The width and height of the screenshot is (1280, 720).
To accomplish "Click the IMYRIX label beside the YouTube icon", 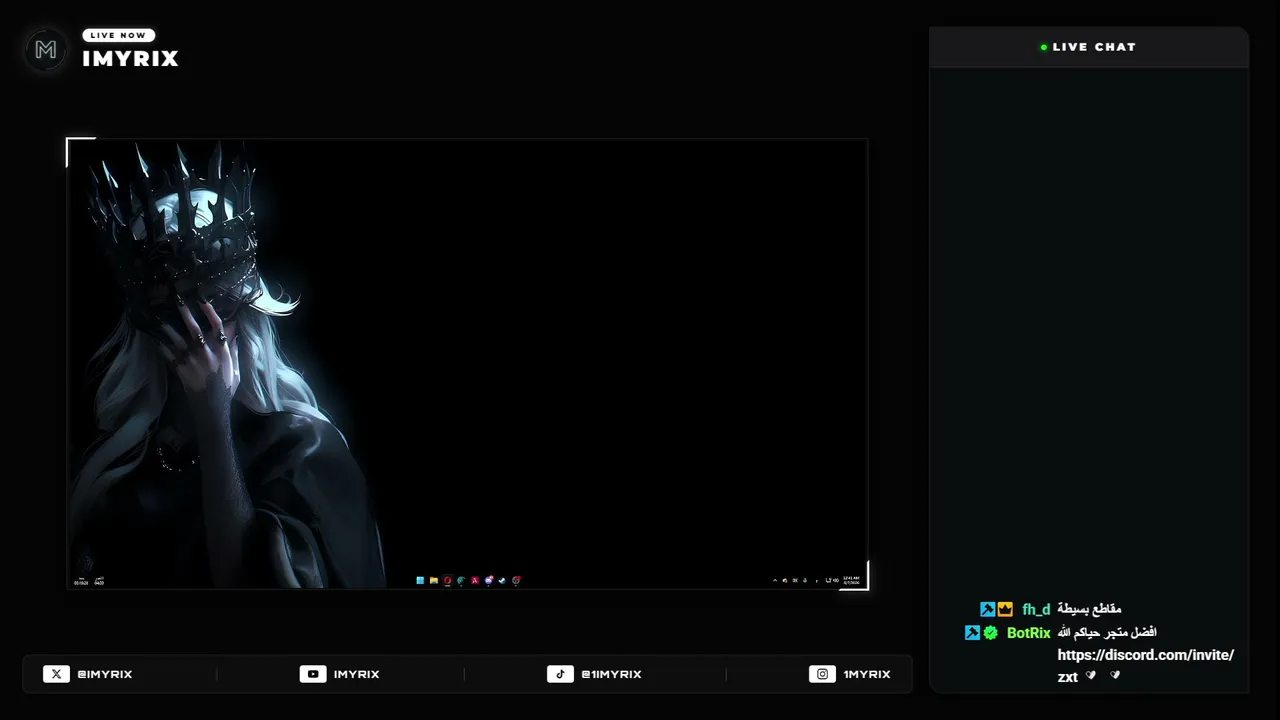I will [x=357, y=674].
